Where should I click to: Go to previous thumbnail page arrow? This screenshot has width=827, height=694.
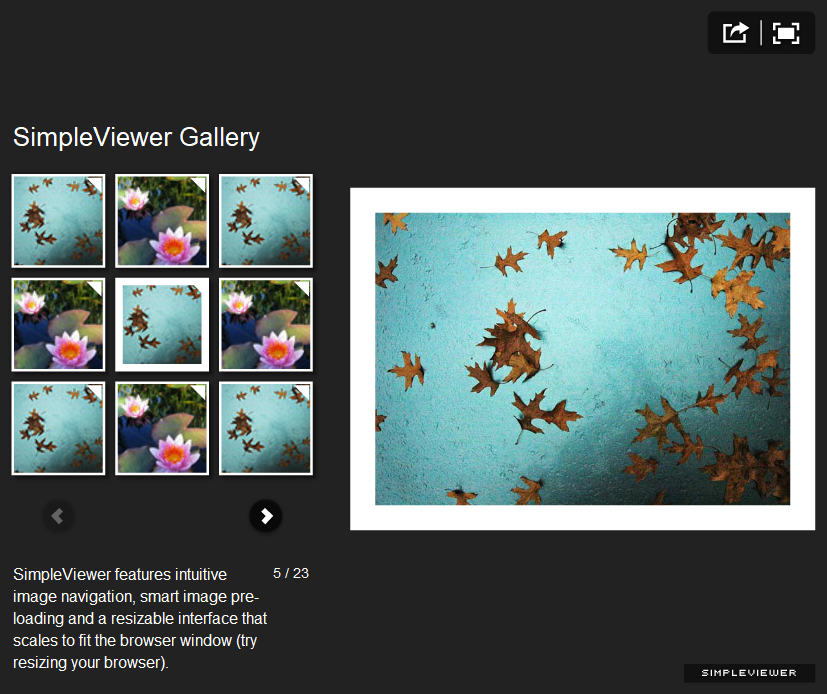click(x=58, y=515)
